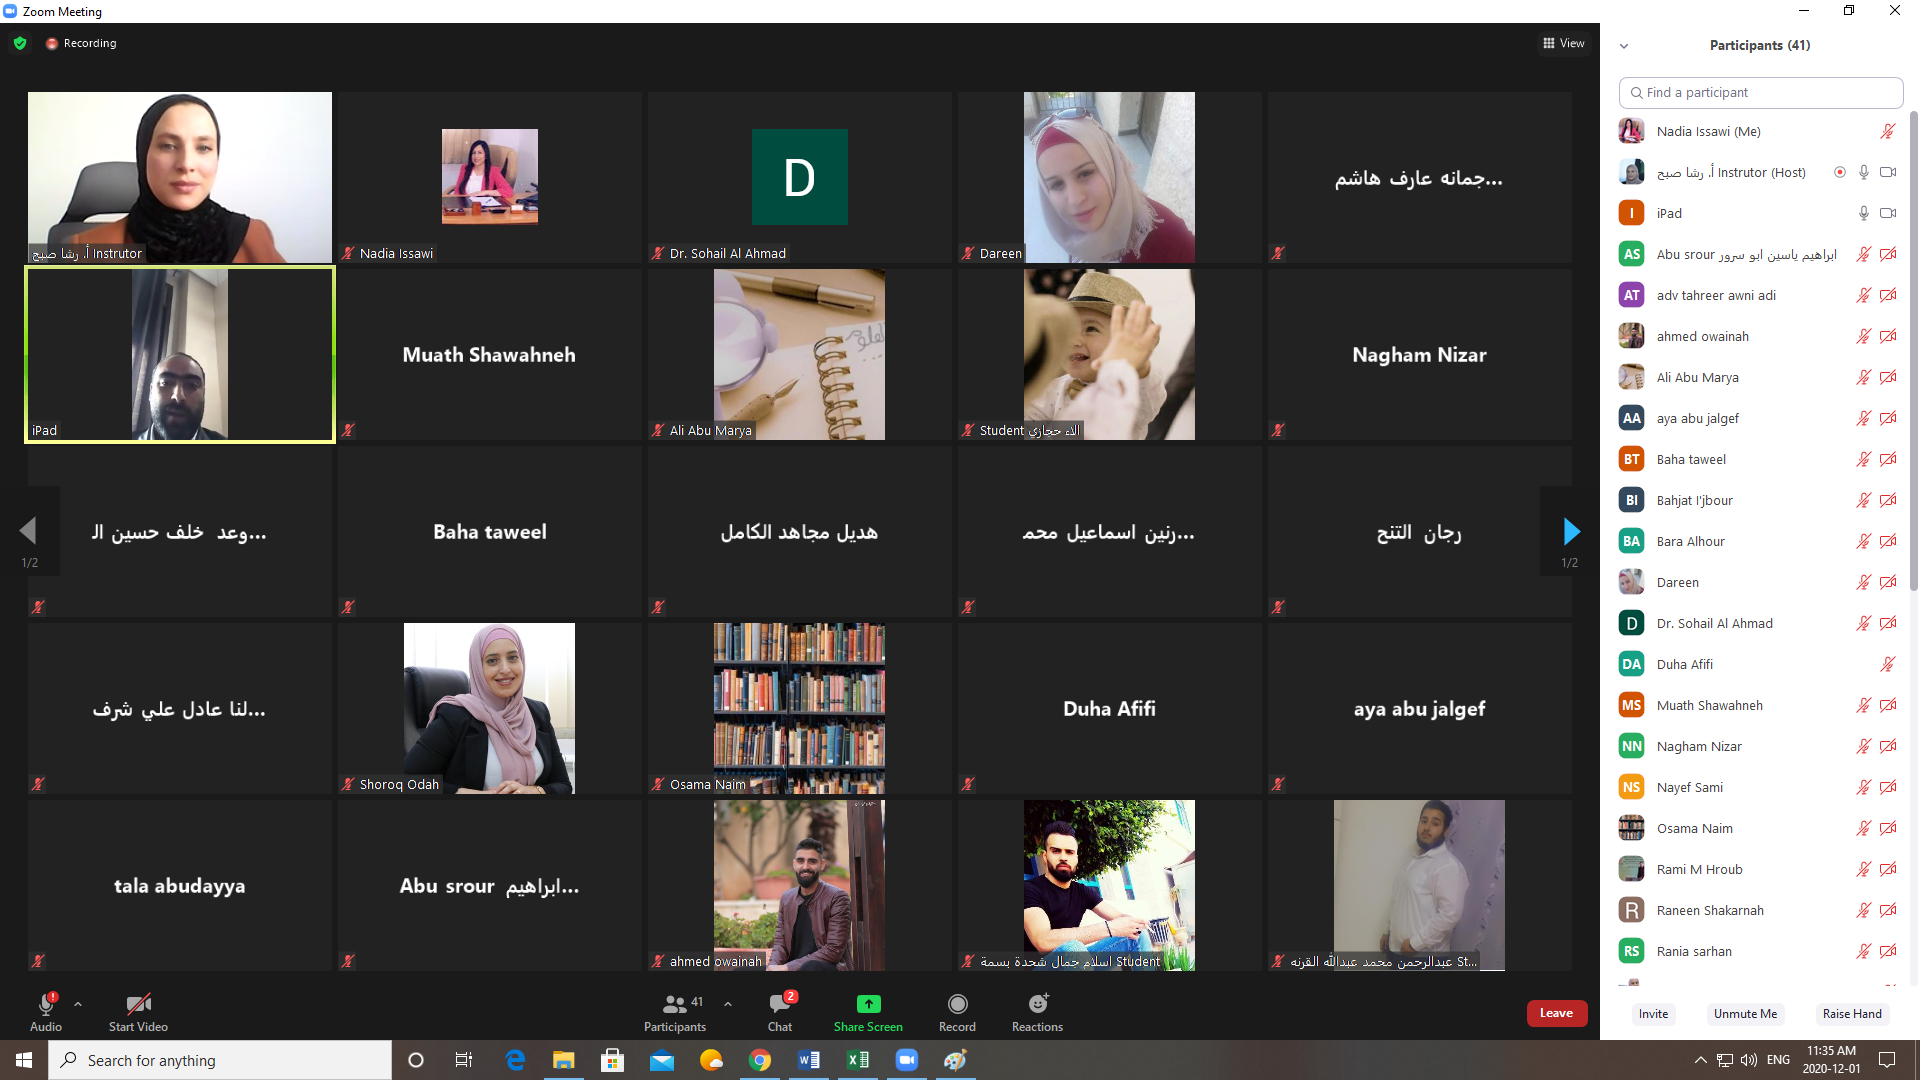Select Dr. Sohail Al Ahmad tile
Image resolution: width=1920 pixels, height=1080 pixels.
[799, 177]
